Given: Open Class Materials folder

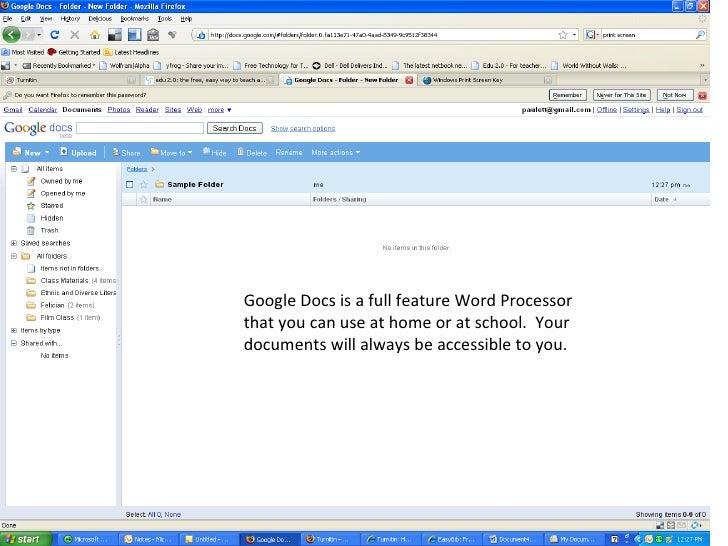Looking at the screenshot, I should point(64,280).
